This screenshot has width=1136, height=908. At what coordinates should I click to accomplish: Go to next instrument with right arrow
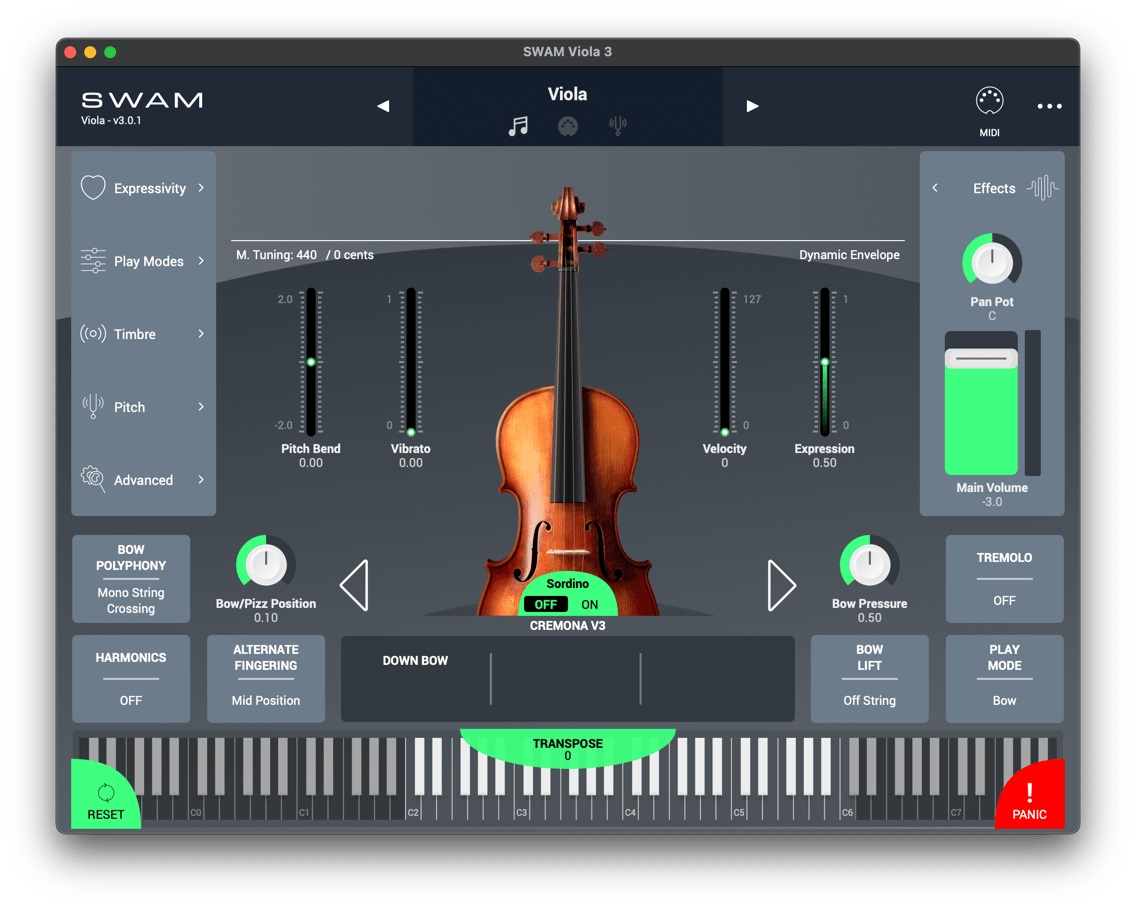pos(753,106)
